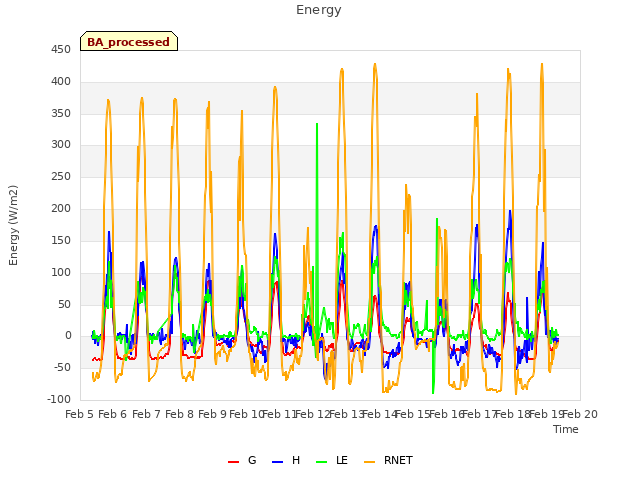Viewport: 640px width, 480px height.
Task: Click the -100 y-axis tick label
Action: (59, 399)
